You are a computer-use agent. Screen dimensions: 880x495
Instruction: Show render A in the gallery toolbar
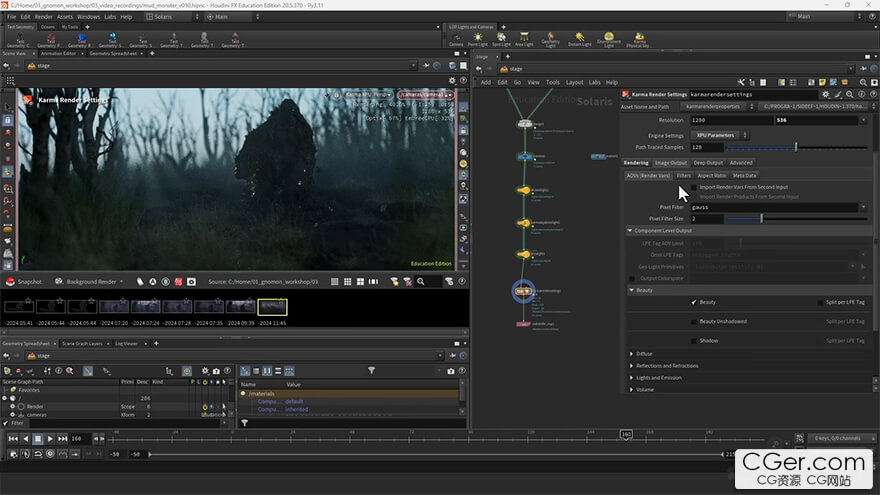(153, 282)
